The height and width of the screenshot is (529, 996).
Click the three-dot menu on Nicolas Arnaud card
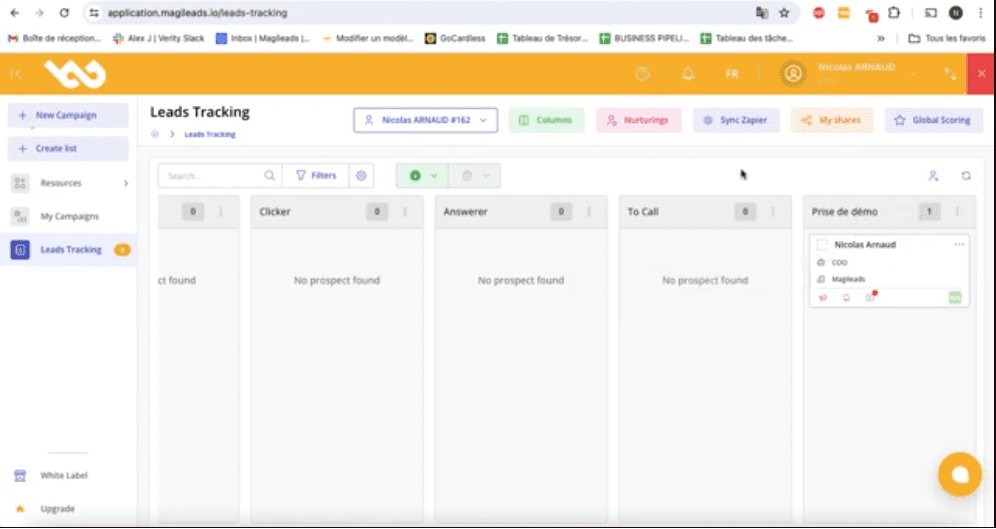pos(959,245)
